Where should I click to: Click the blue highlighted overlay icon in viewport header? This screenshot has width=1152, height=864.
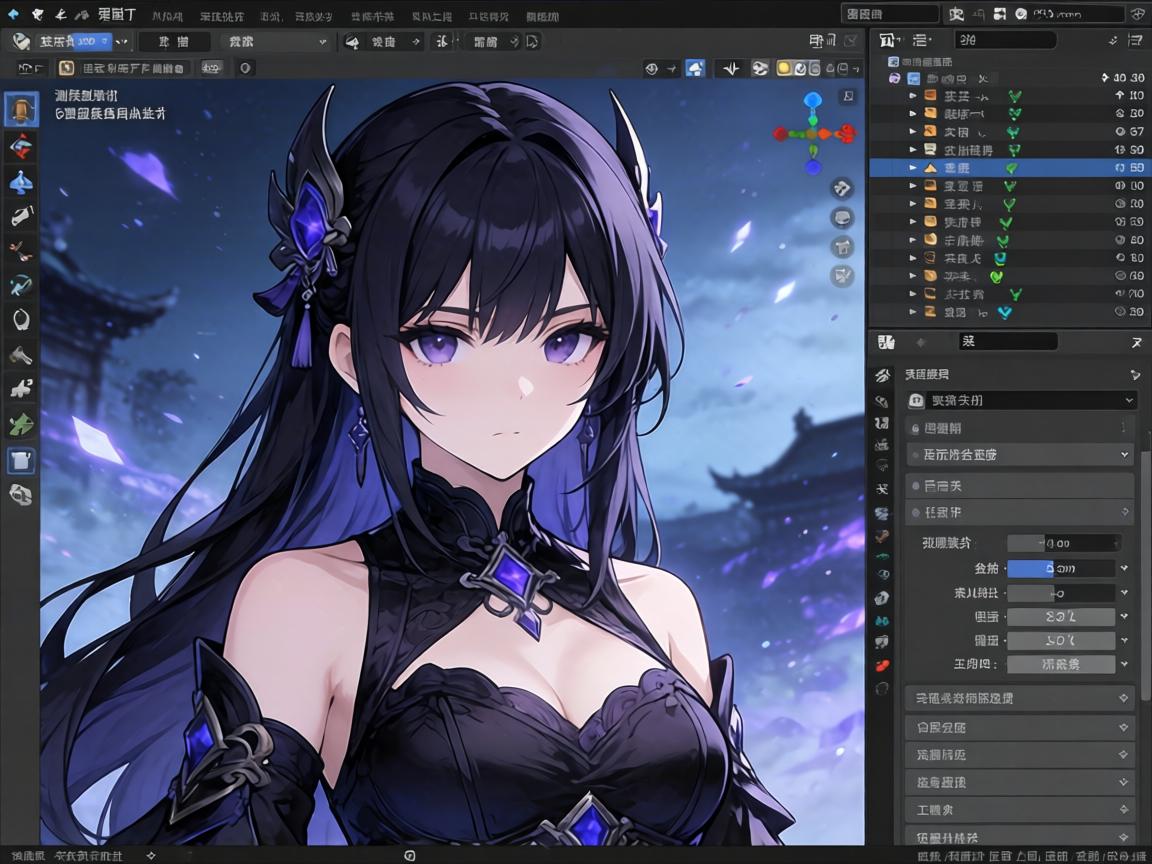click(x=696, y=68)
